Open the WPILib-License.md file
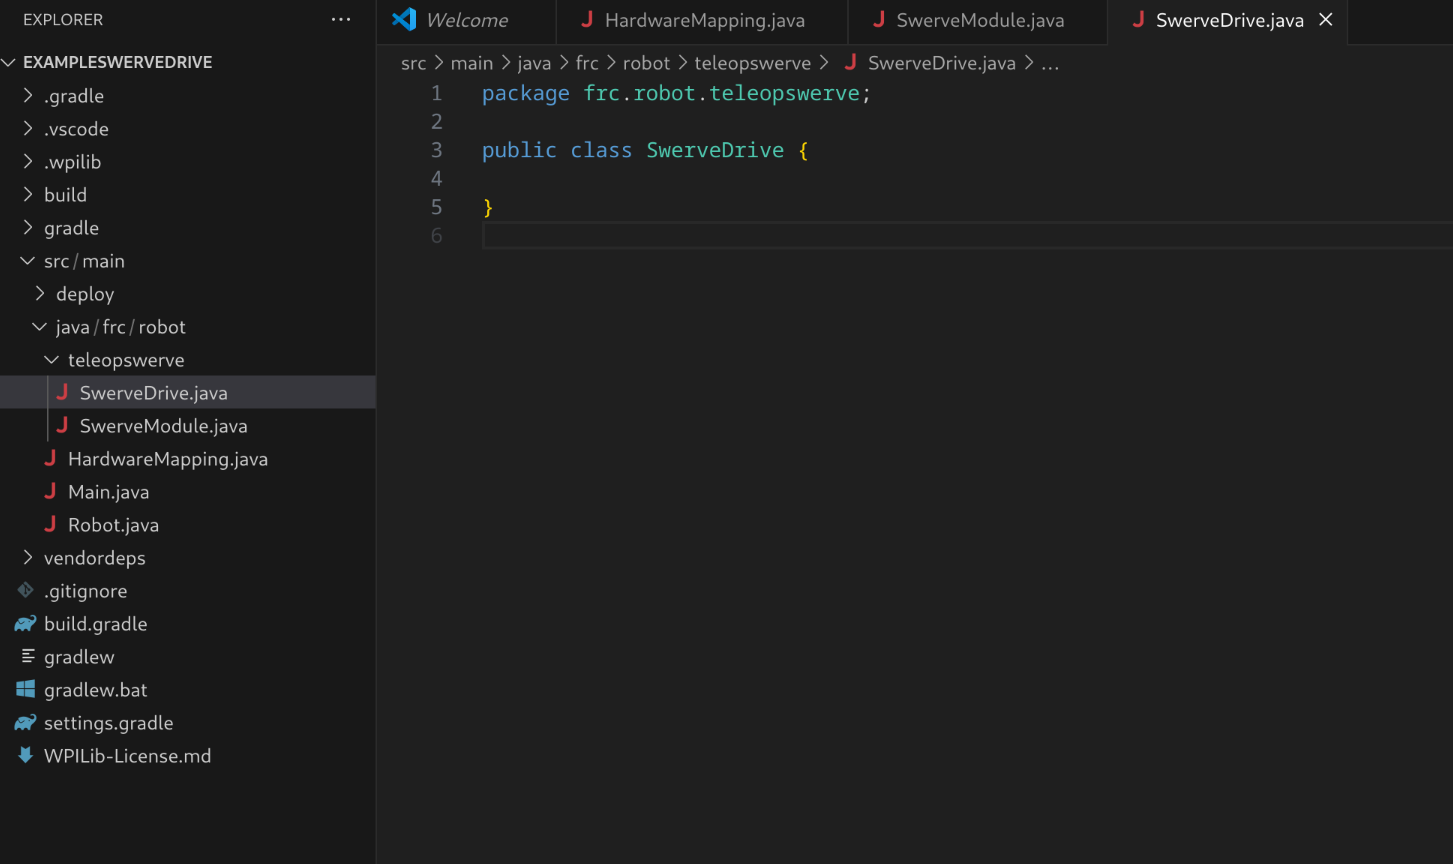 click(188, 756)
